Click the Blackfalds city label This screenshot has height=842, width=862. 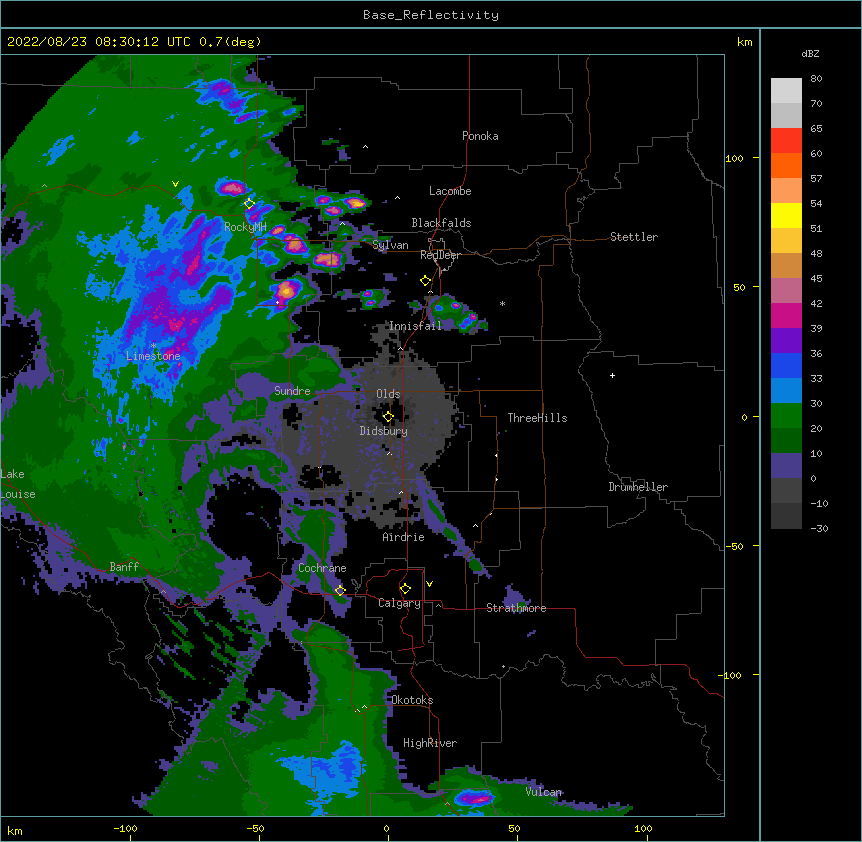(441, 223)
